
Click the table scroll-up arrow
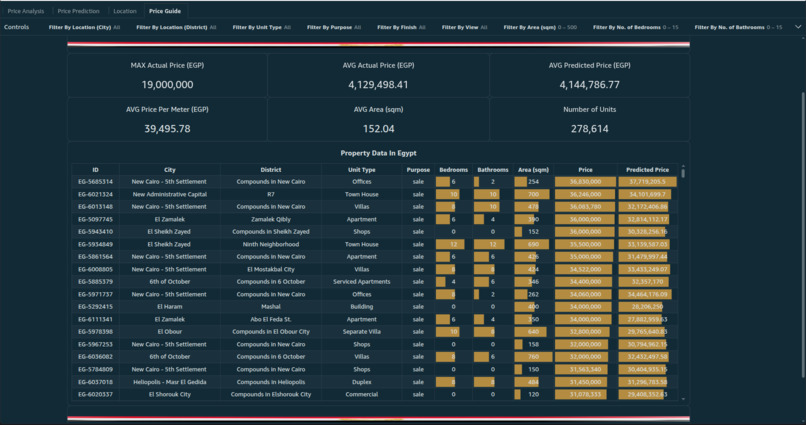click(x=683, y=166)
